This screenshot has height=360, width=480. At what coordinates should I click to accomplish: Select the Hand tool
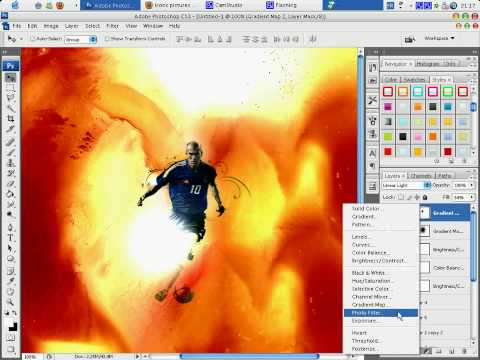click(11, 292)
